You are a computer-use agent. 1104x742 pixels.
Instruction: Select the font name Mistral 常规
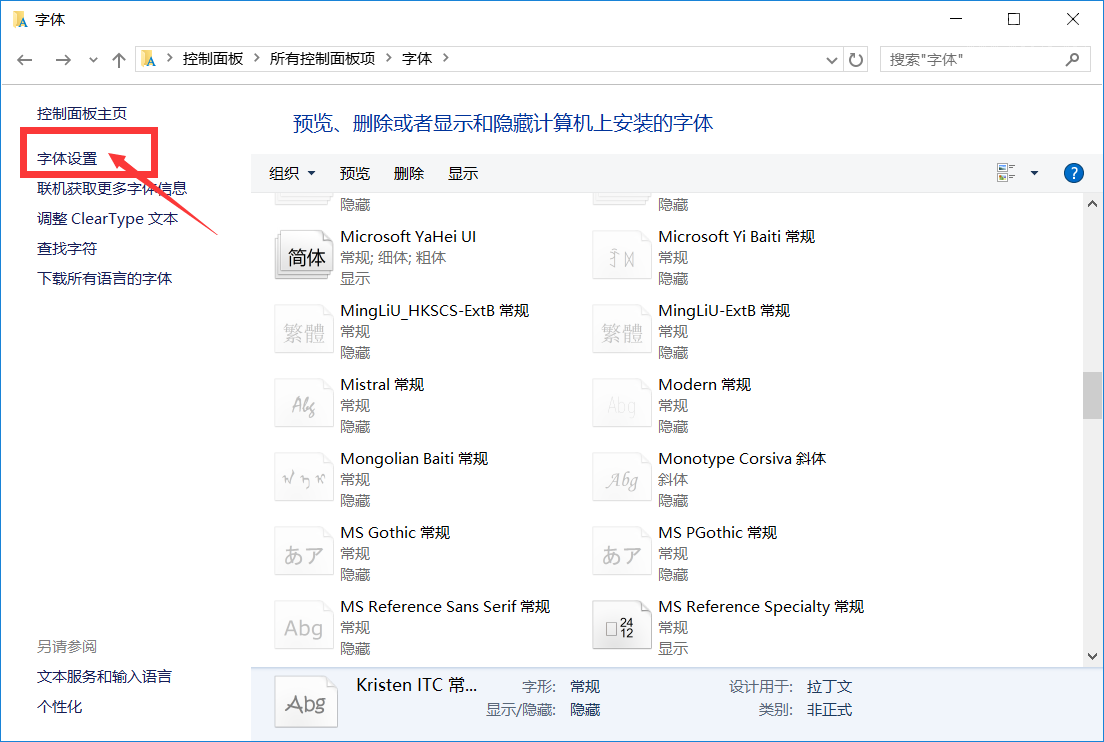382,384
